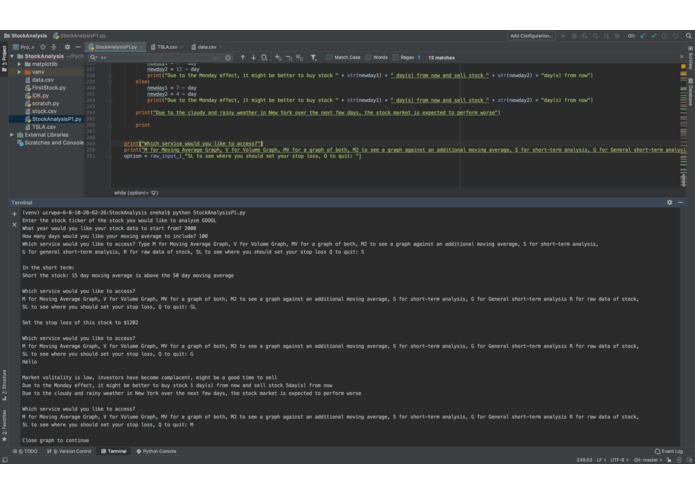Open the Event Log button

(669, 451)
